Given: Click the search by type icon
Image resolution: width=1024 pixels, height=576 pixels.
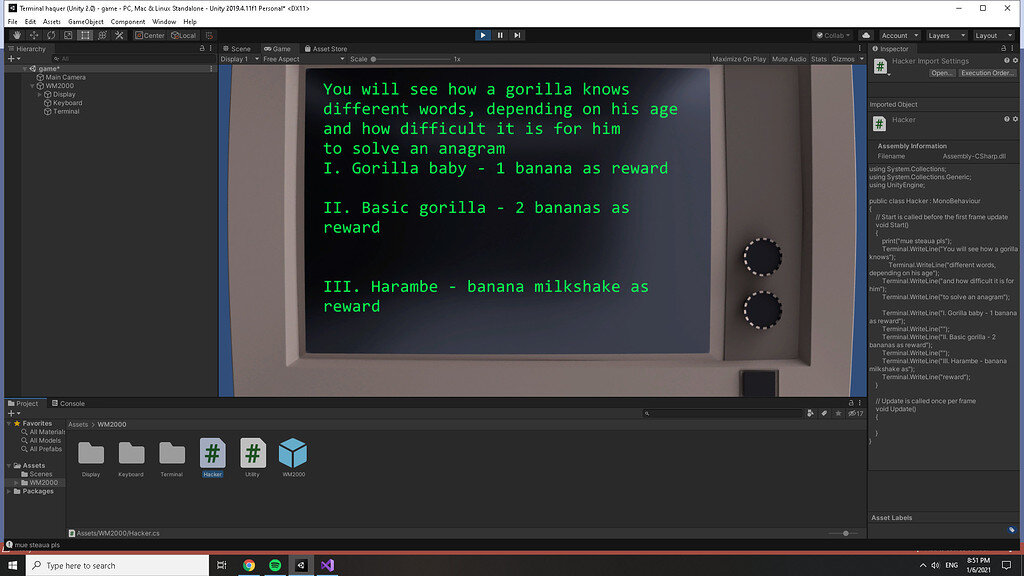Looking at the screenshot, I should pyautogui.click(x=810, y=413).
